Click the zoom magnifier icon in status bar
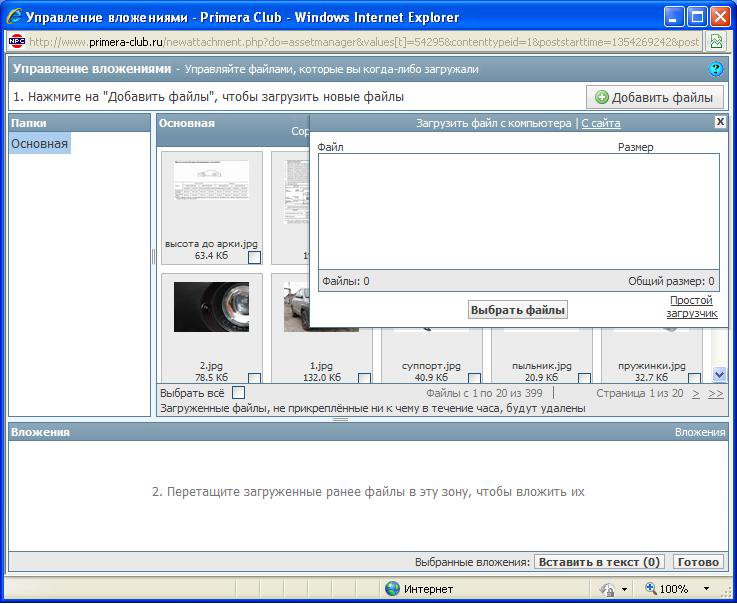Screen dimensions: 737x604 651,588
